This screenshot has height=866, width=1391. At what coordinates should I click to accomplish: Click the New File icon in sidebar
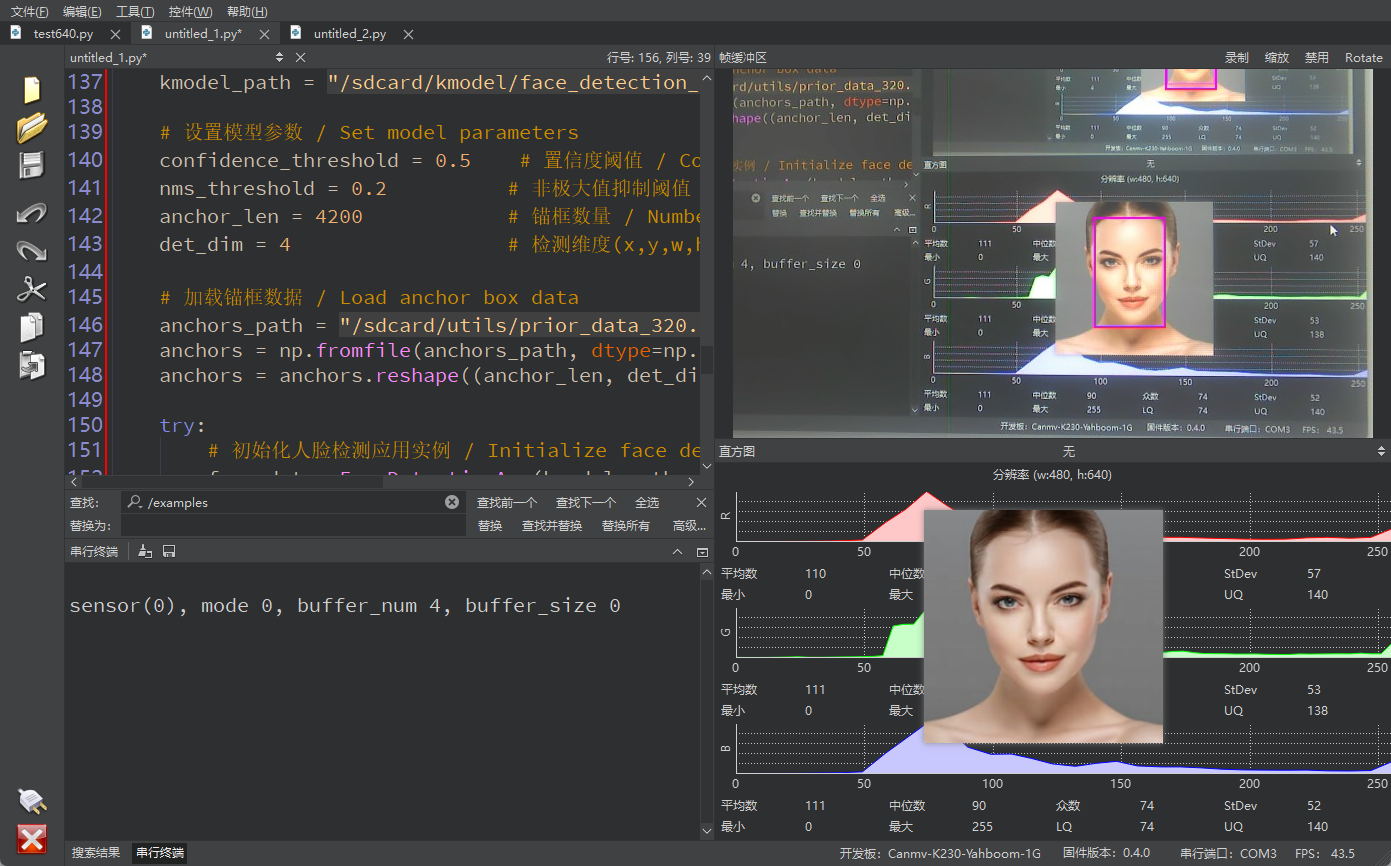pos(32,90)
